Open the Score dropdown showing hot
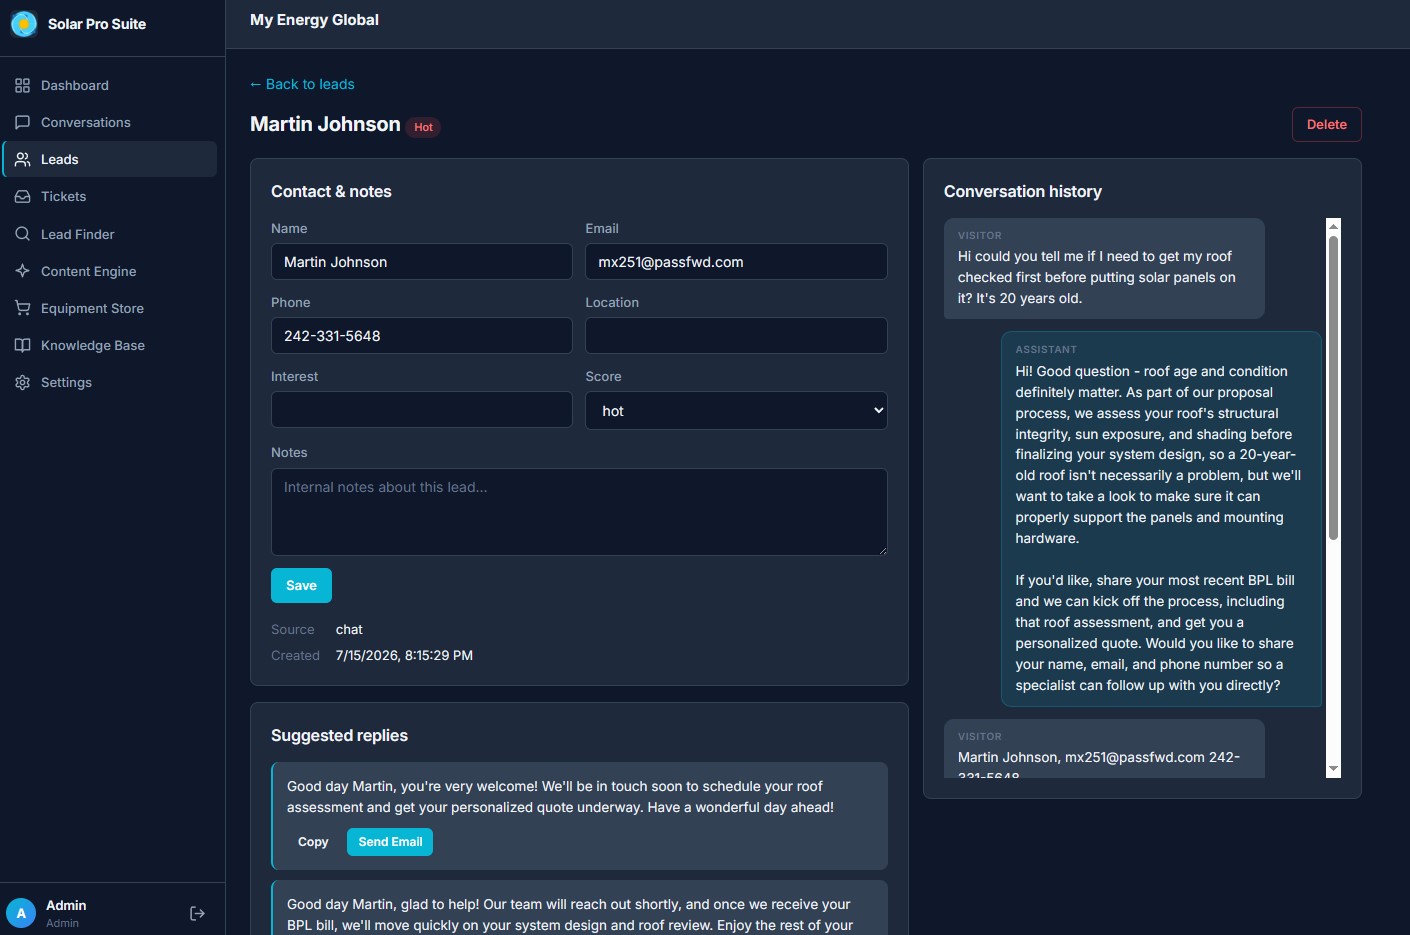The image size is (1410, 935). (x=736, y=411)
